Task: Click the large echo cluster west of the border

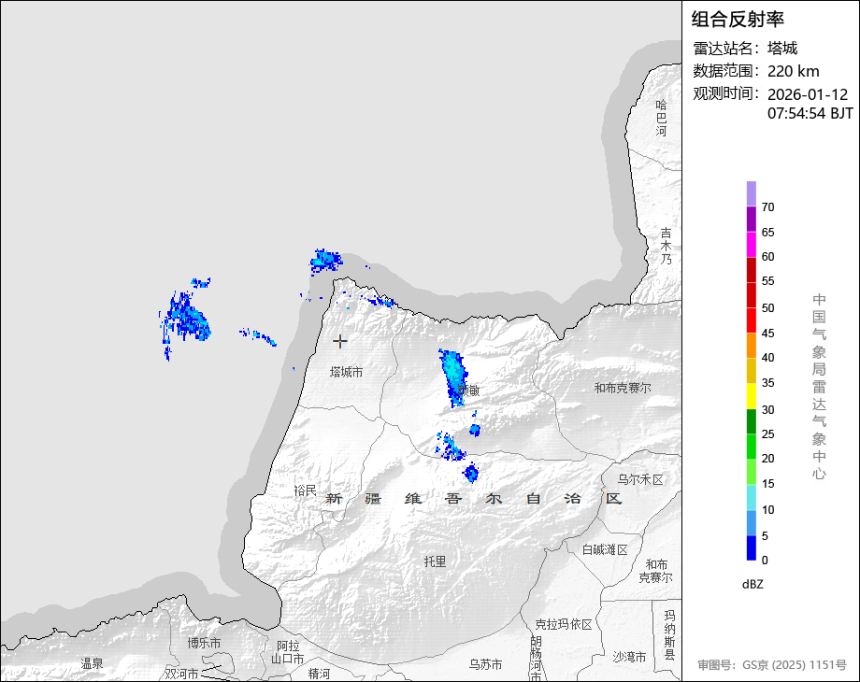Action: (186, 320)
